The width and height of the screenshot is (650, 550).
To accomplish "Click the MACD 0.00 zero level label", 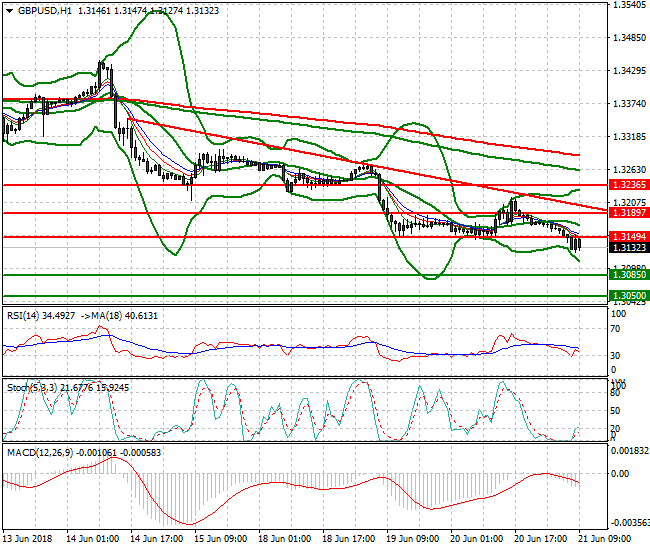I will [x=620, y=473].
